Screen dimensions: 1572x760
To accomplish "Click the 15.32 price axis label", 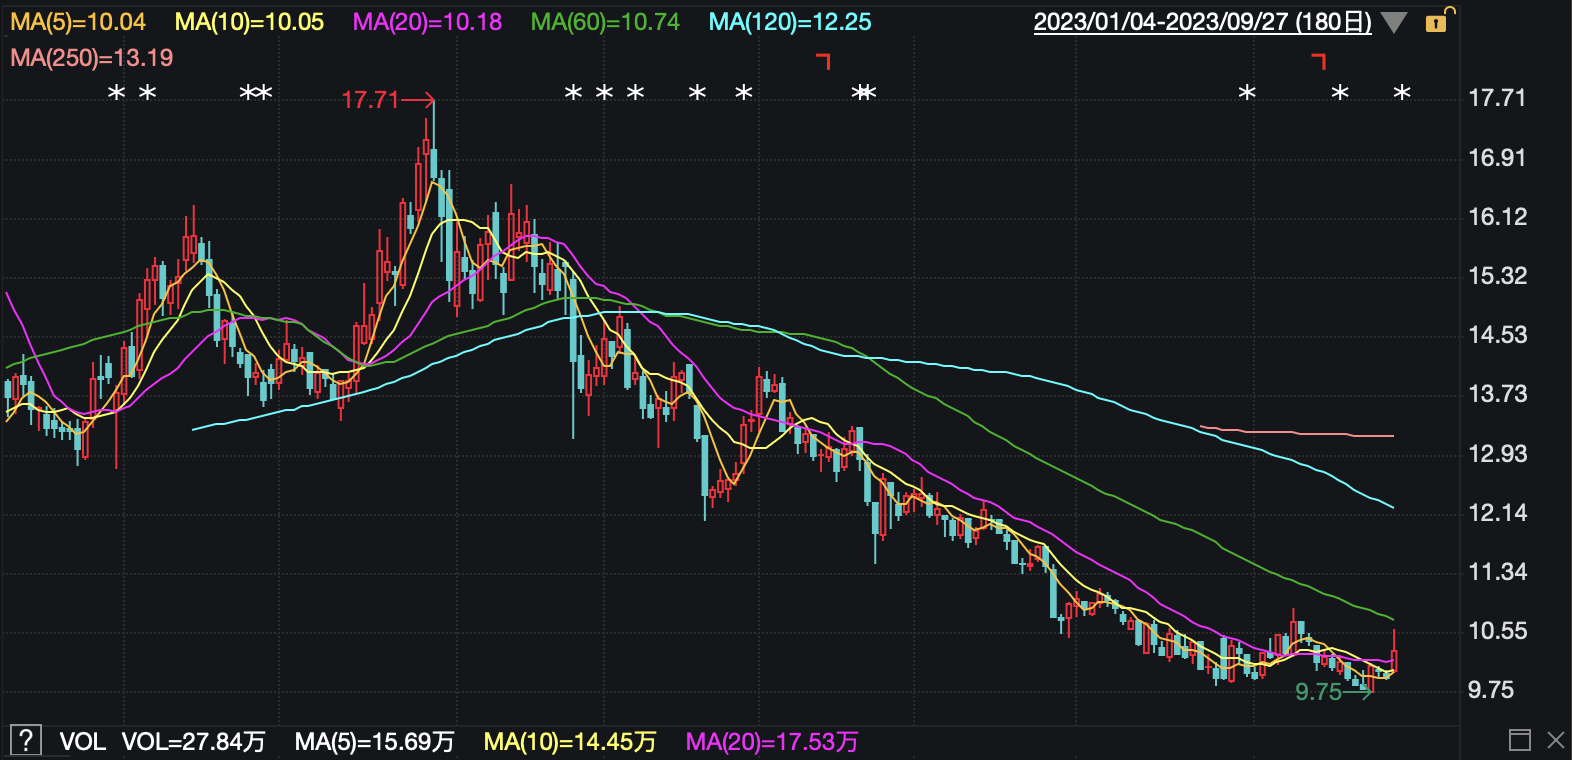I will pyautogui.click(x=1498, y=276).
